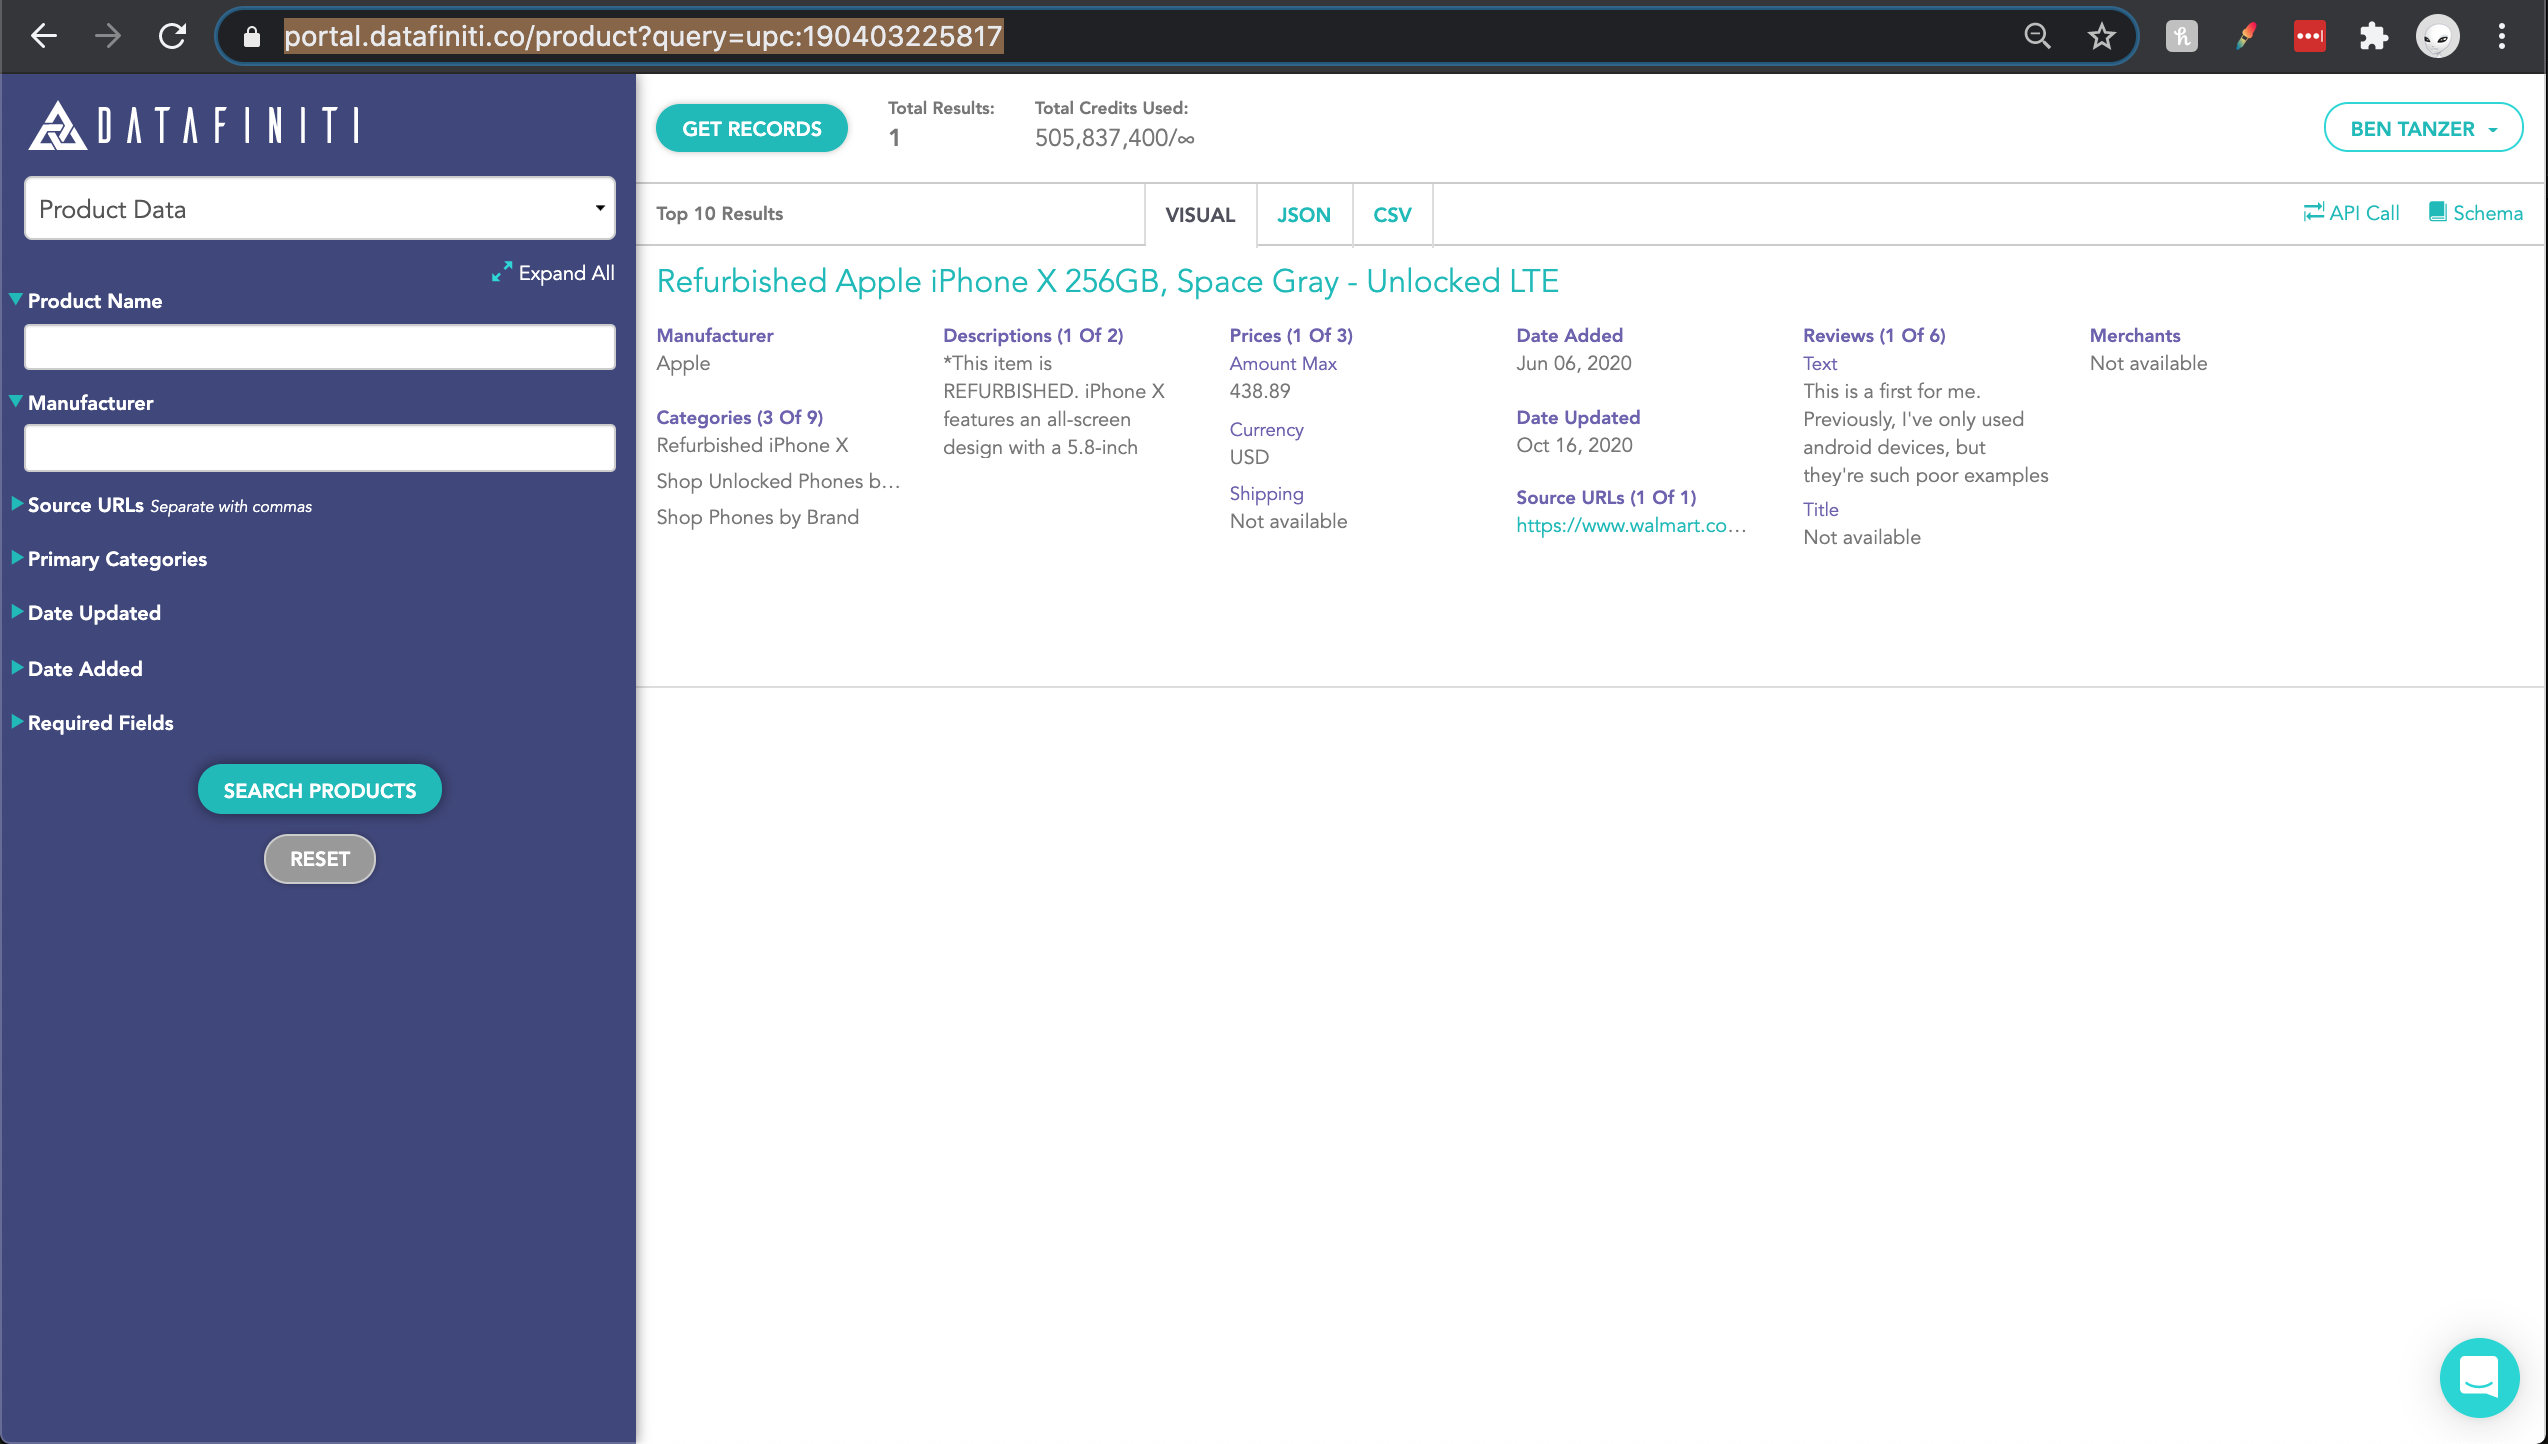Click the zoom magnifier icon in address bar

pos(2037,37)
